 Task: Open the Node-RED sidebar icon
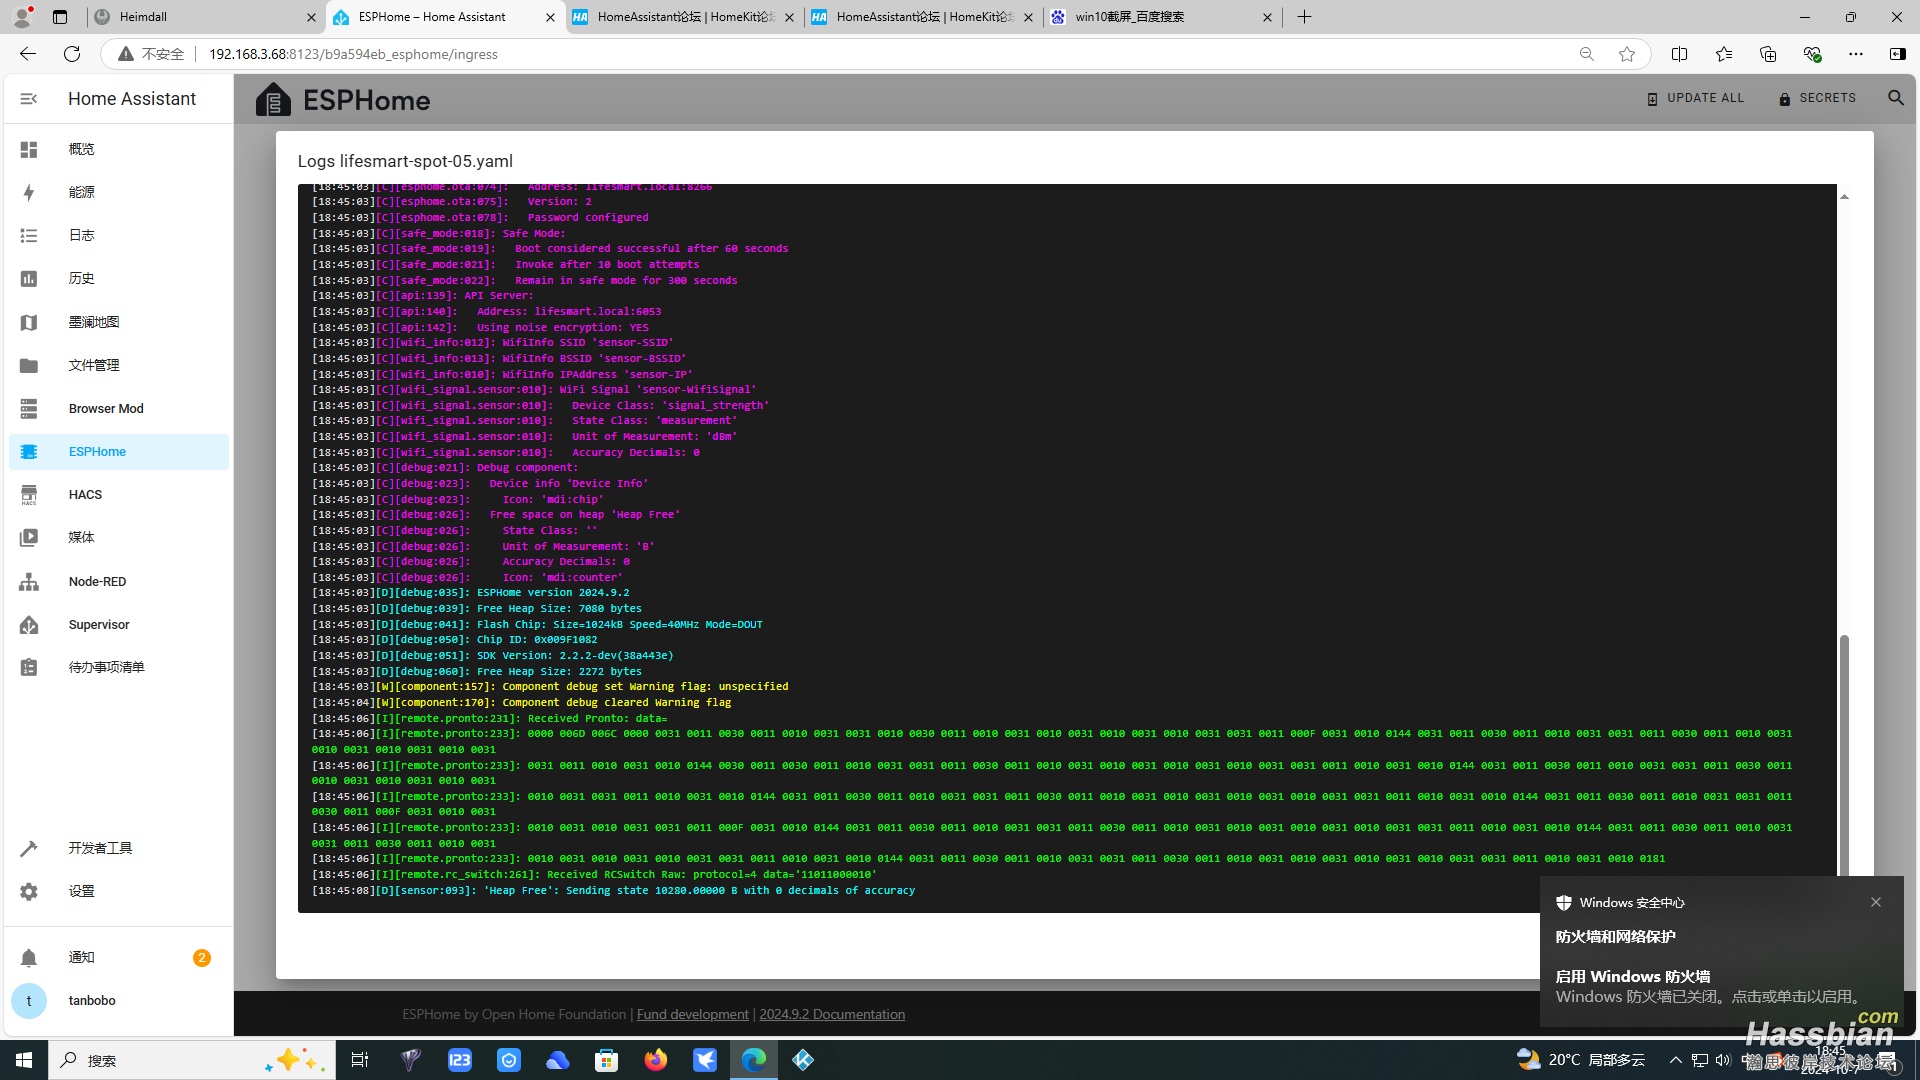point(29,582)
